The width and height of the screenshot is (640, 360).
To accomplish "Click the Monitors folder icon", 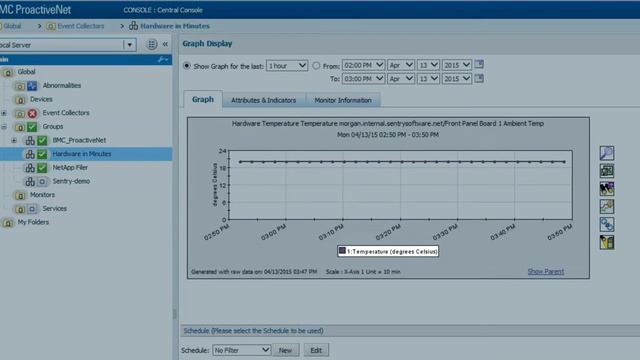I will [20, 195].
